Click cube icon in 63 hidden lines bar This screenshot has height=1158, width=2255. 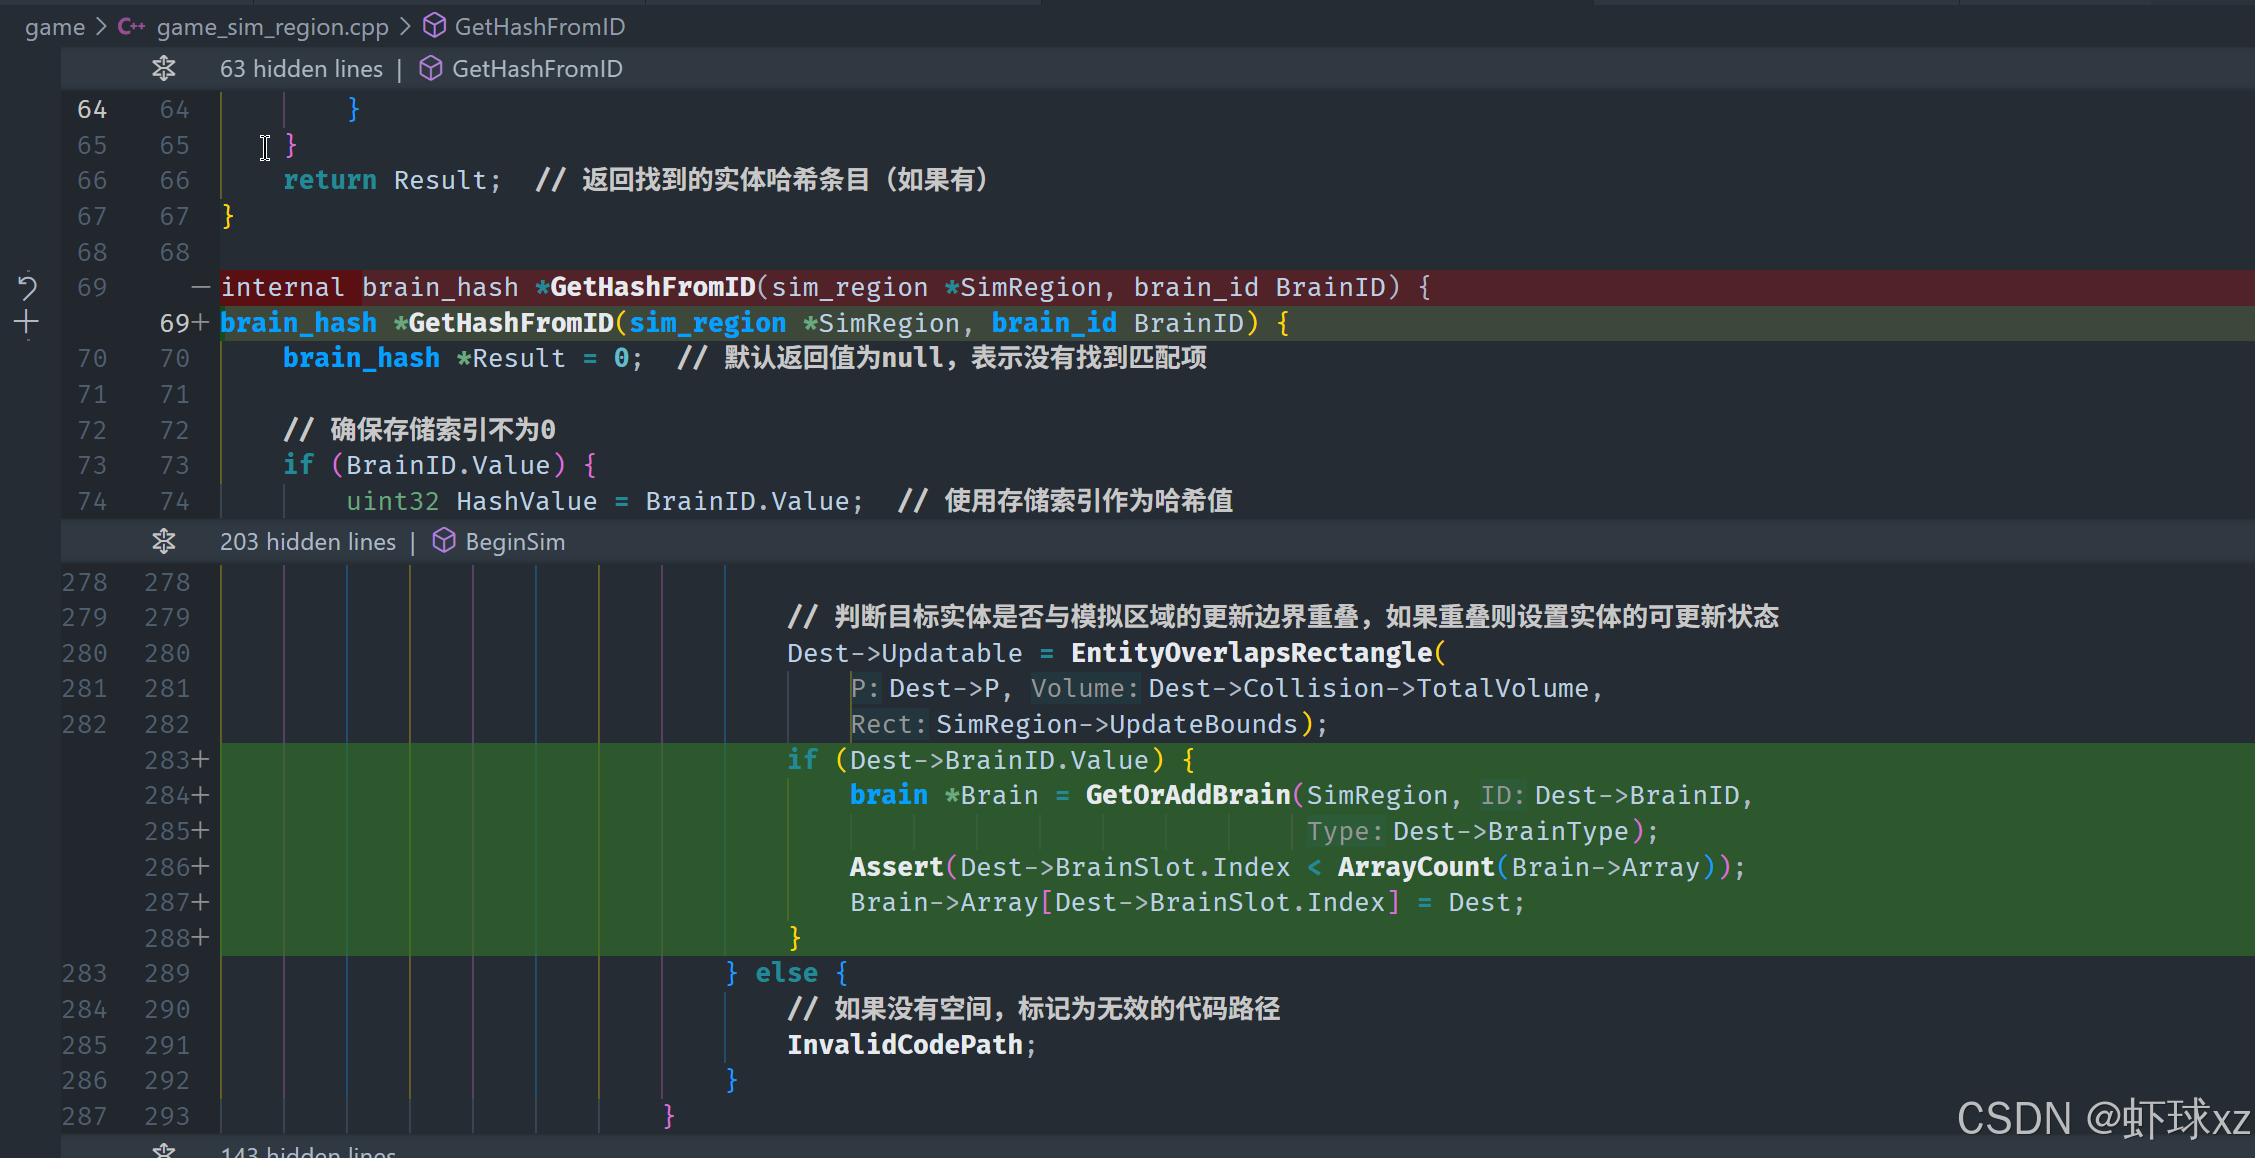coord(430,68)
